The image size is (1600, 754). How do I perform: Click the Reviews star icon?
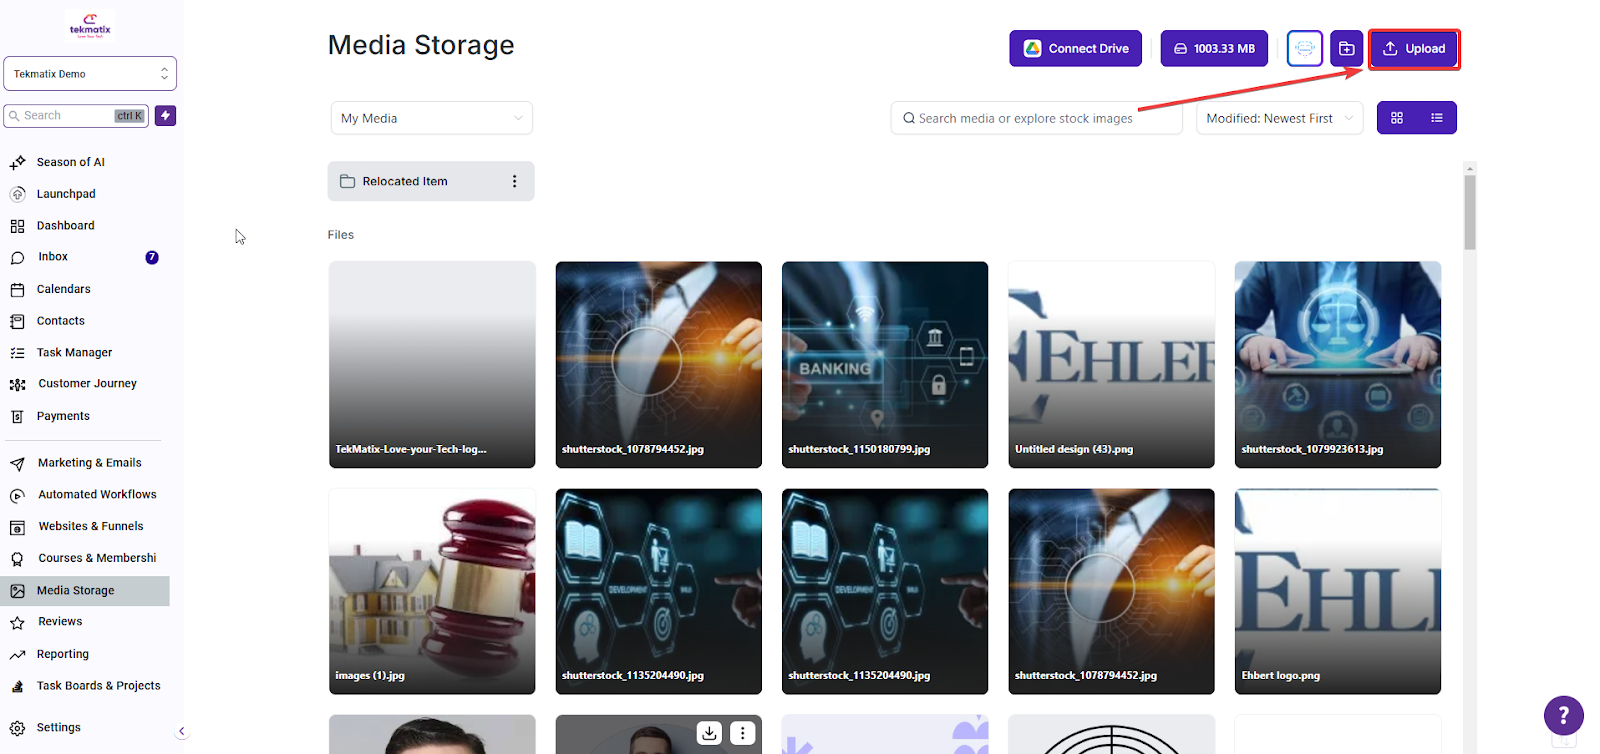(x=17, y=623)
